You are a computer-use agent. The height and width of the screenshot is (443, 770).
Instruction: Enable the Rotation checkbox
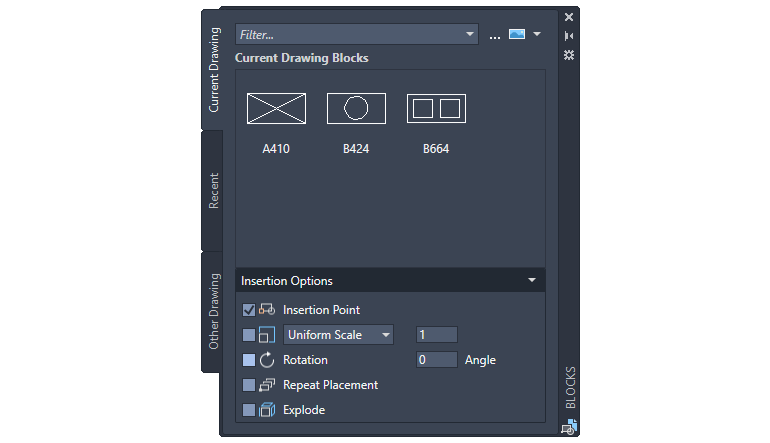249,360
